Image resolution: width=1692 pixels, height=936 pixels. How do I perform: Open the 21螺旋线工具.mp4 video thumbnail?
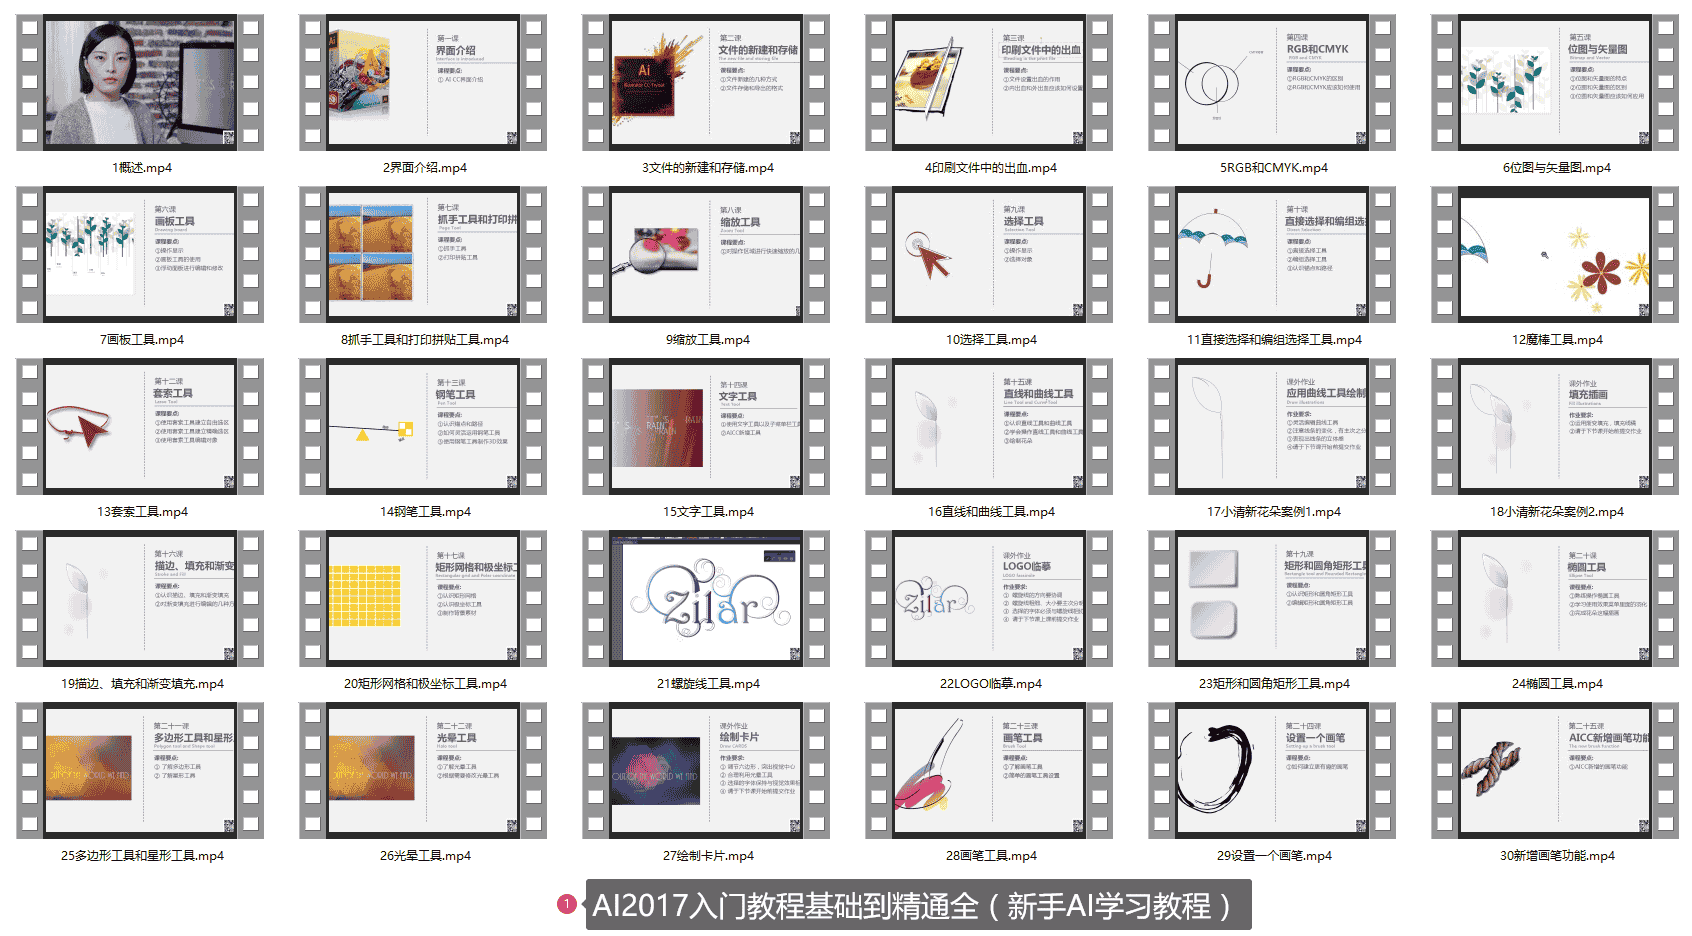click(706, 598)
